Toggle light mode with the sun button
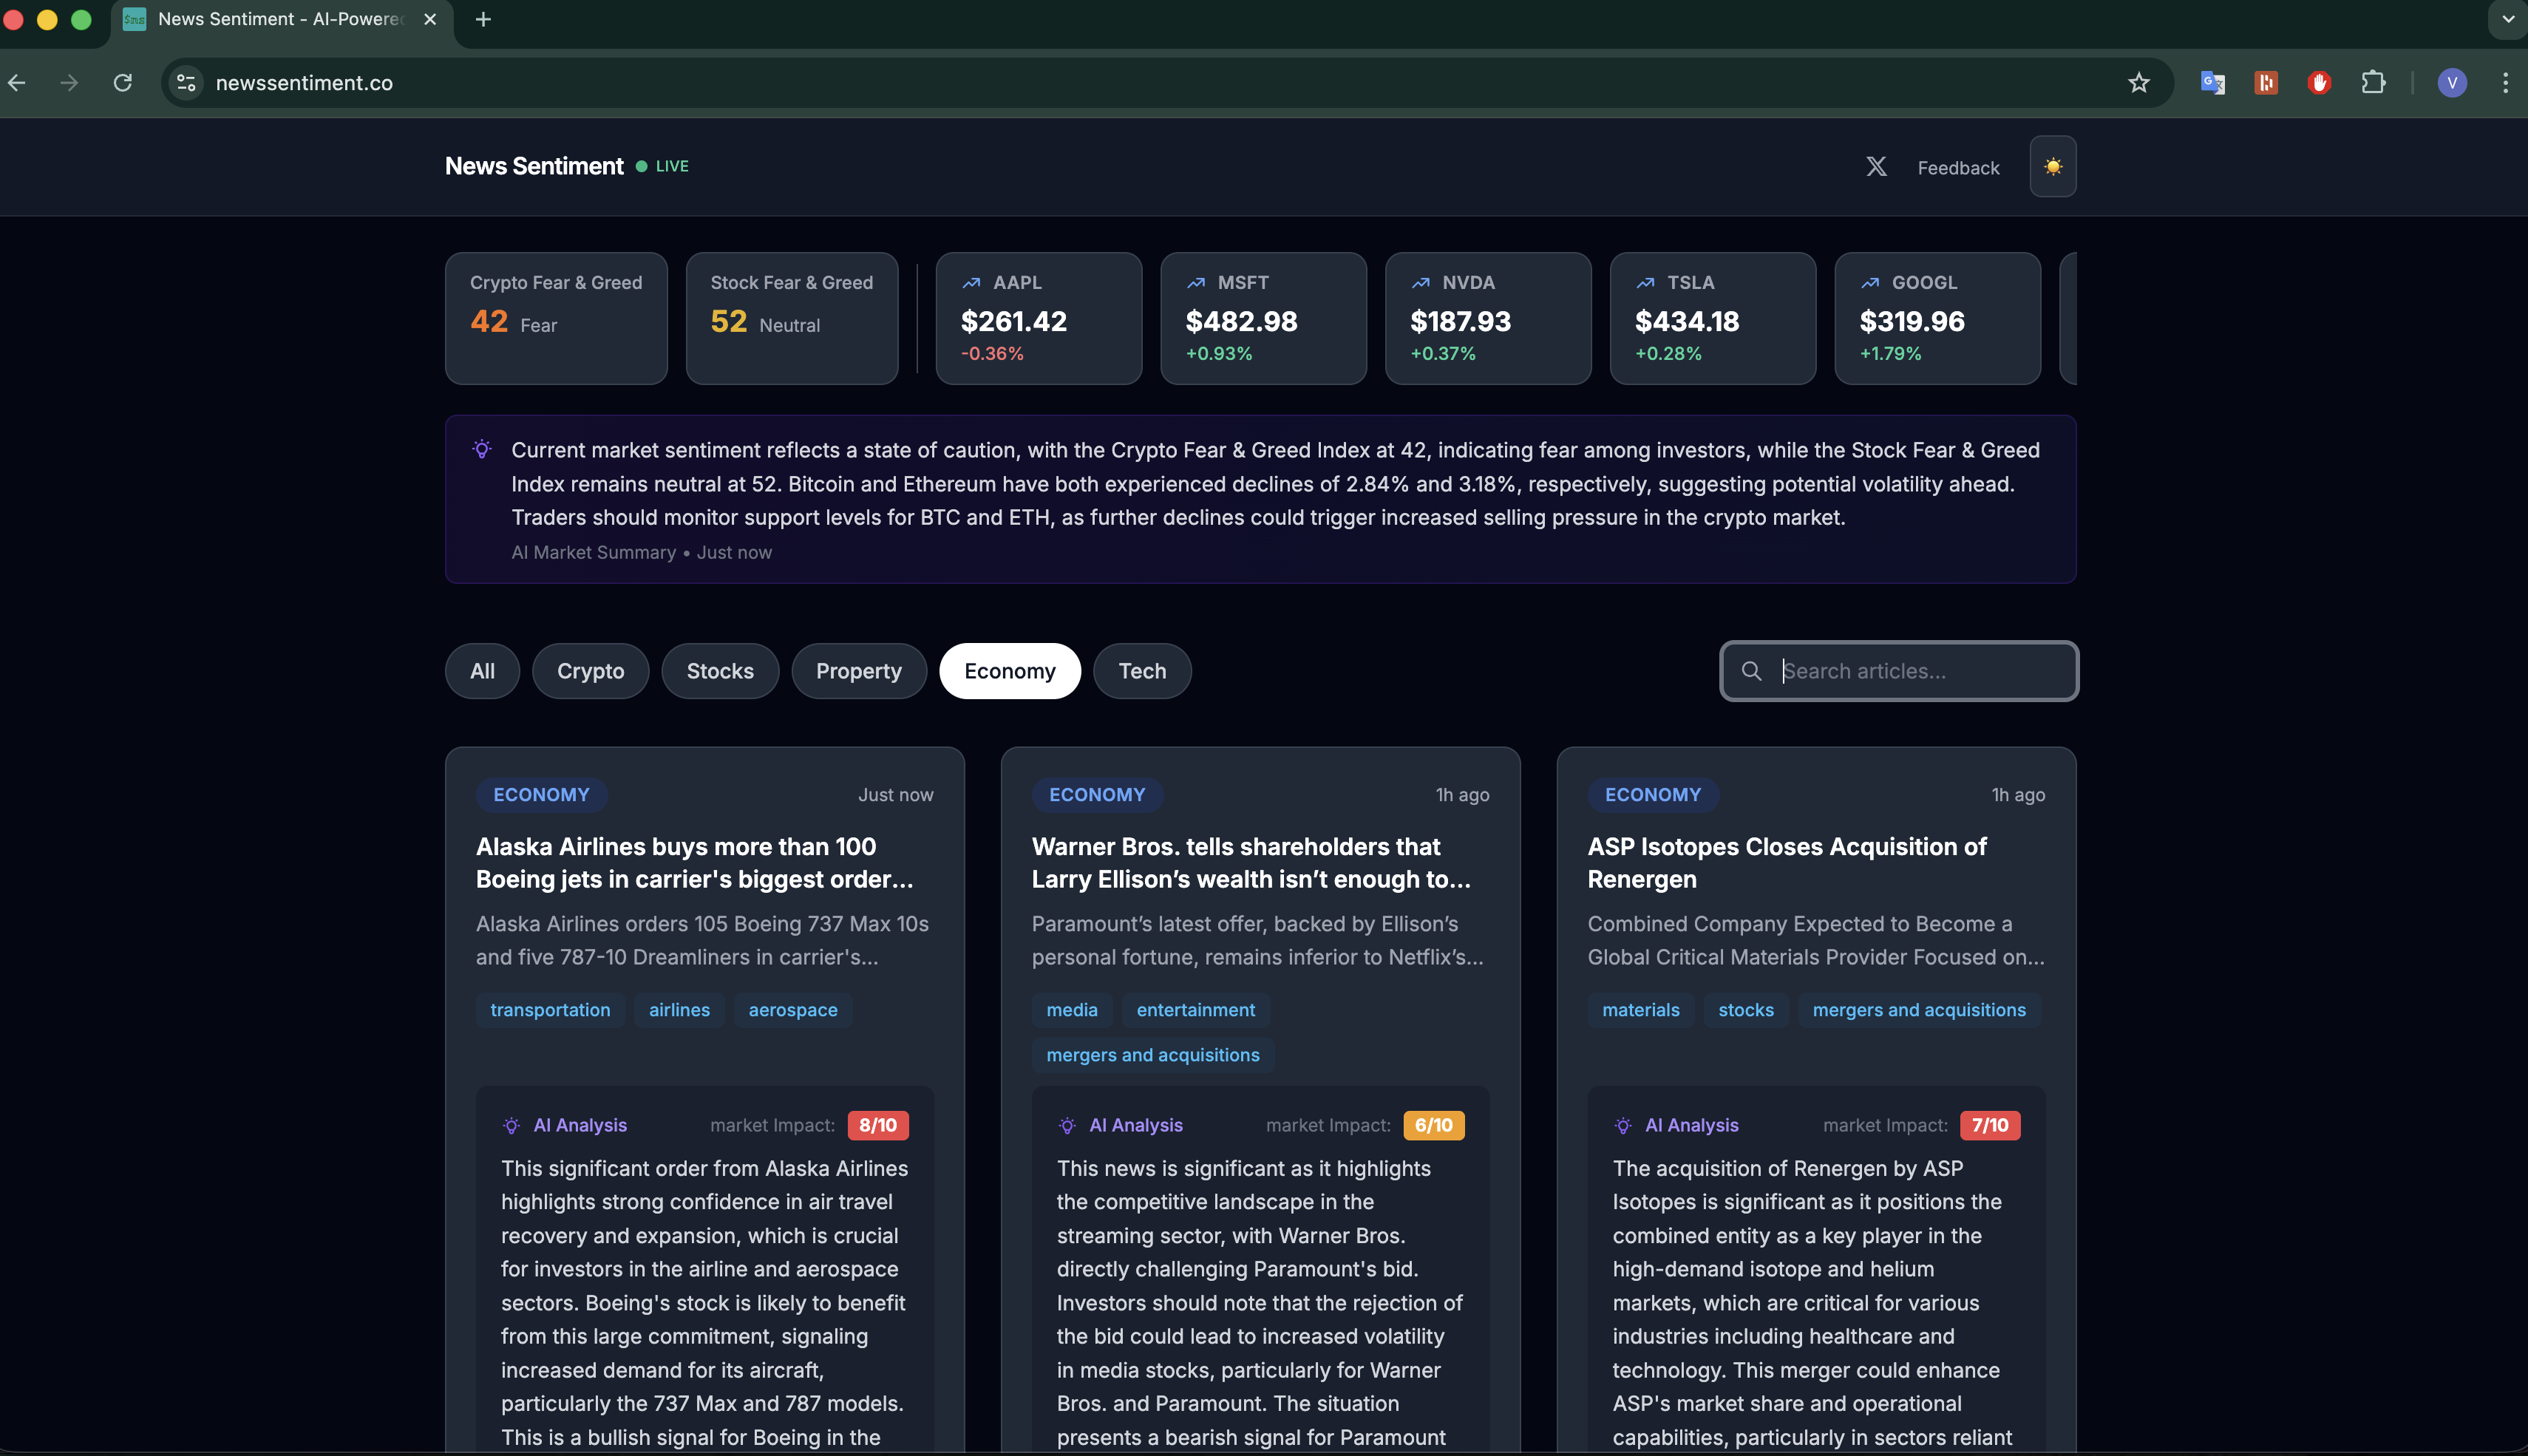 click(x=2053, y=166)
